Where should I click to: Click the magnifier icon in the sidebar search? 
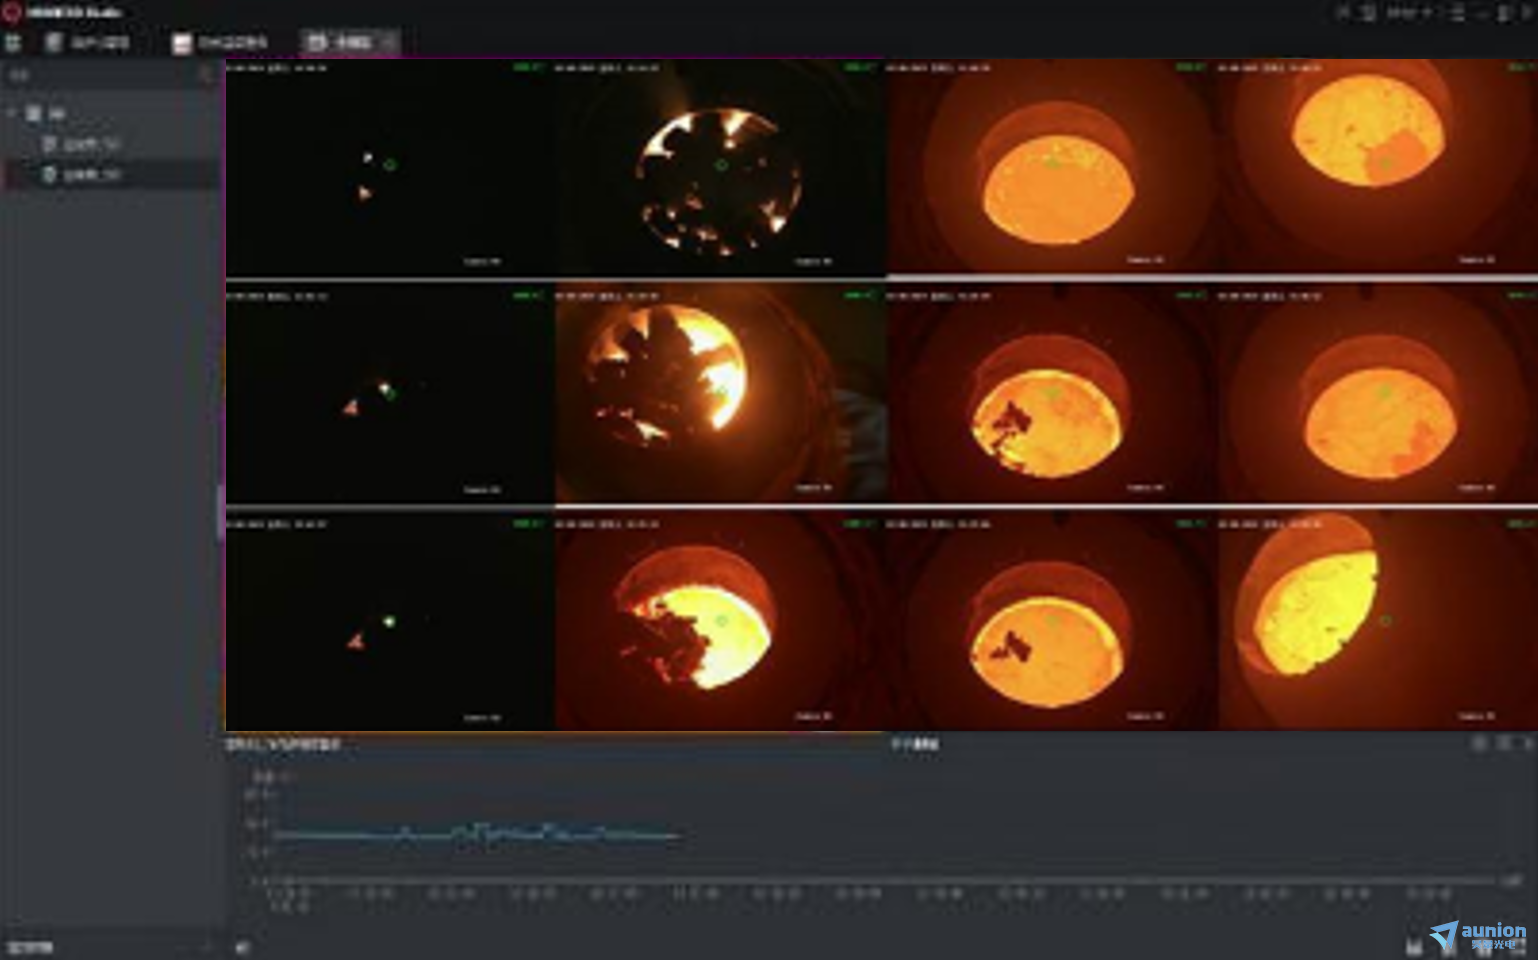206,75
